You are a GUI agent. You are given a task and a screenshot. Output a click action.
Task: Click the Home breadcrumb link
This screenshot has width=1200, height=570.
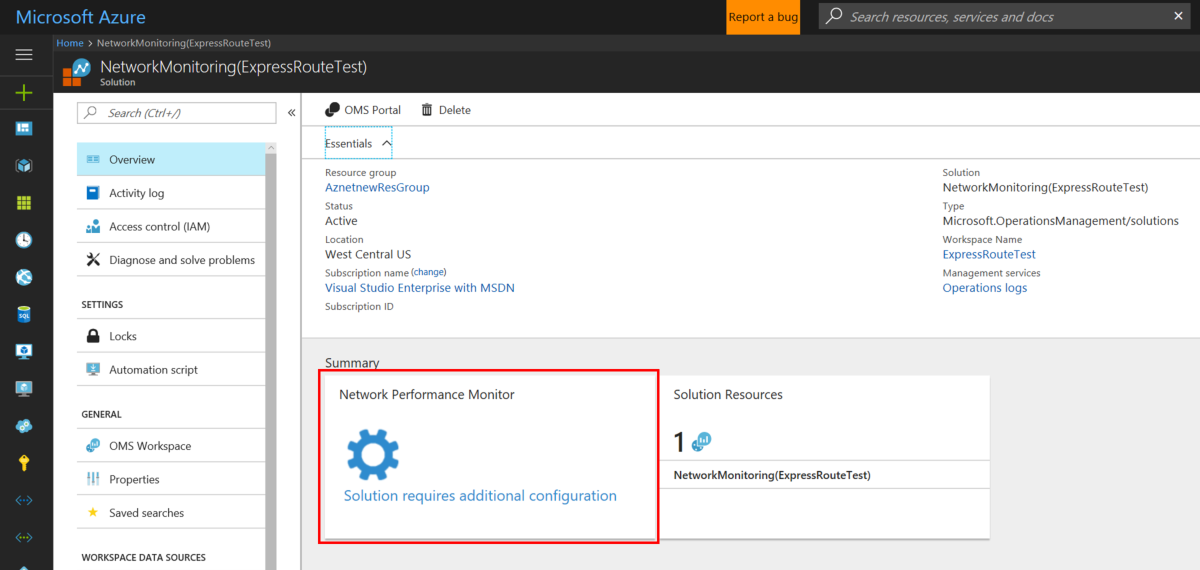pyautogui.click(x=70, y=43)
